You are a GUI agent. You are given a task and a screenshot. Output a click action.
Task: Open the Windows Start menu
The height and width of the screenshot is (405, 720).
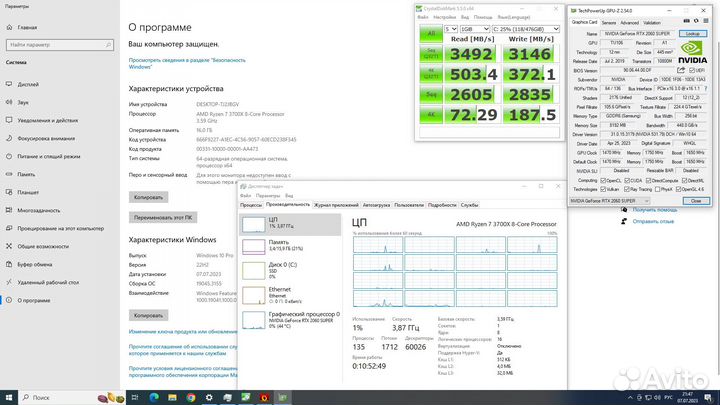point(8,397)
